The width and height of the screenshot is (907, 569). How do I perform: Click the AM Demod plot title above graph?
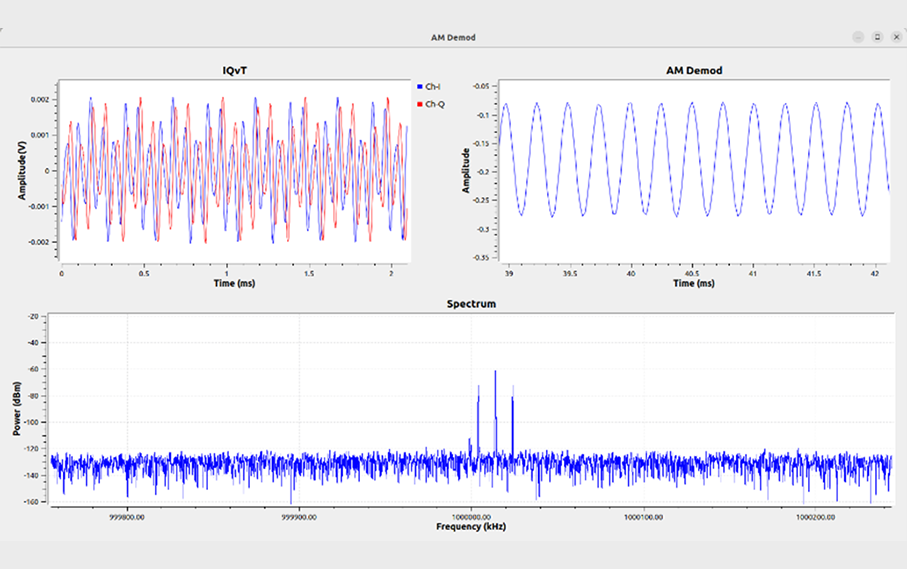[693, 71]
